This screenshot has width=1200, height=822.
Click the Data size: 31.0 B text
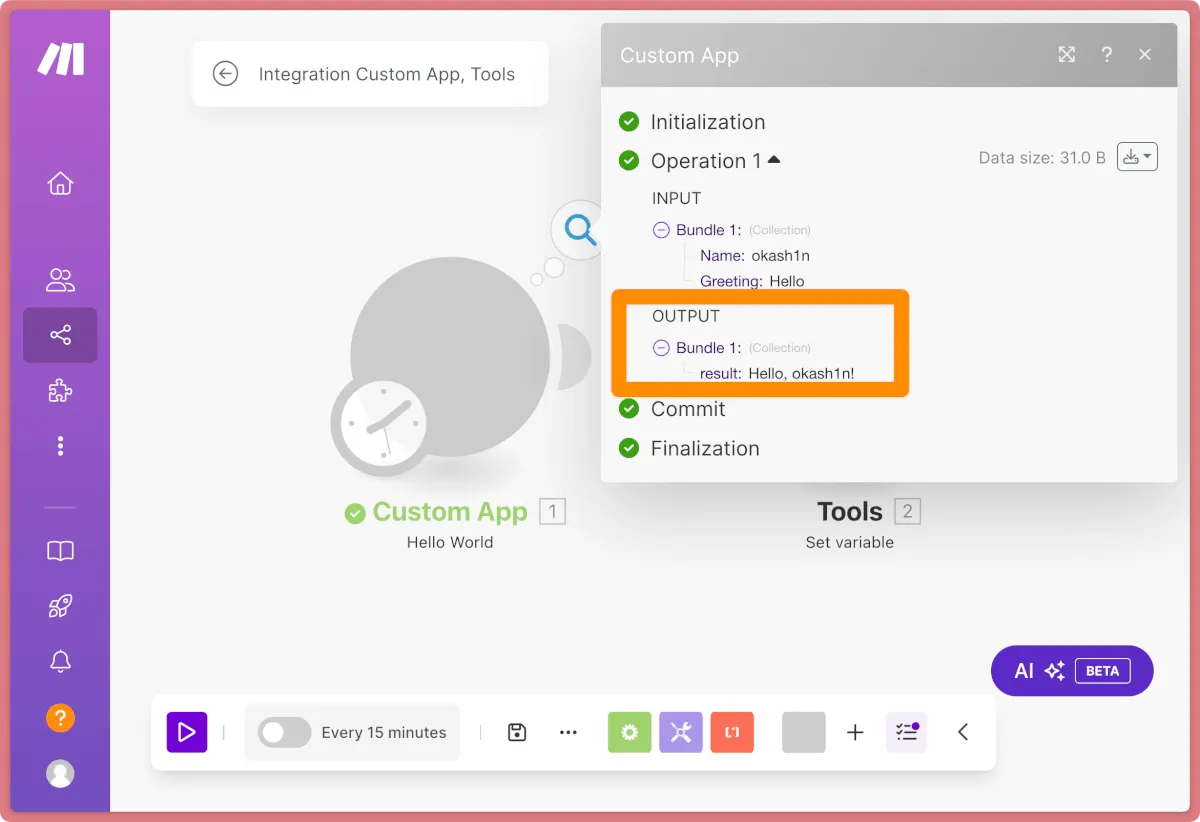1042,158
